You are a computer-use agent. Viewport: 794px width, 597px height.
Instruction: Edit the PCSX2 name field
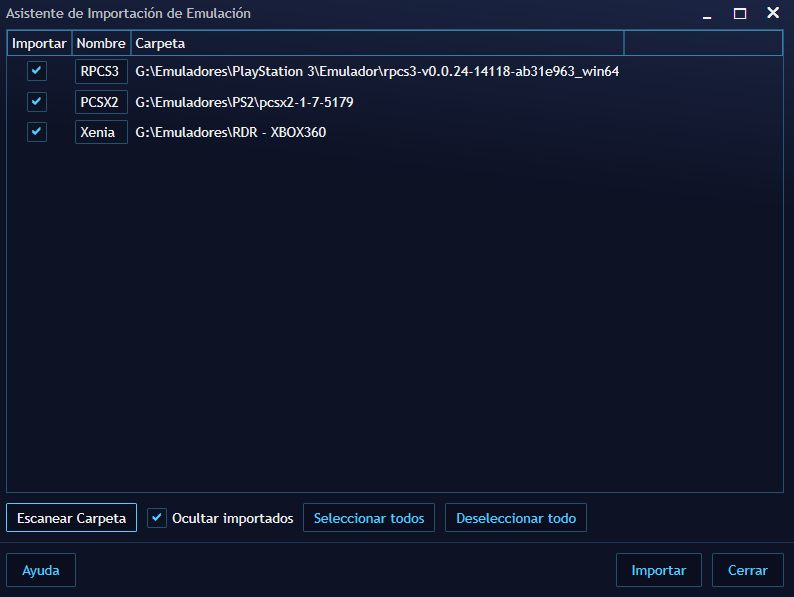point(101,102)
